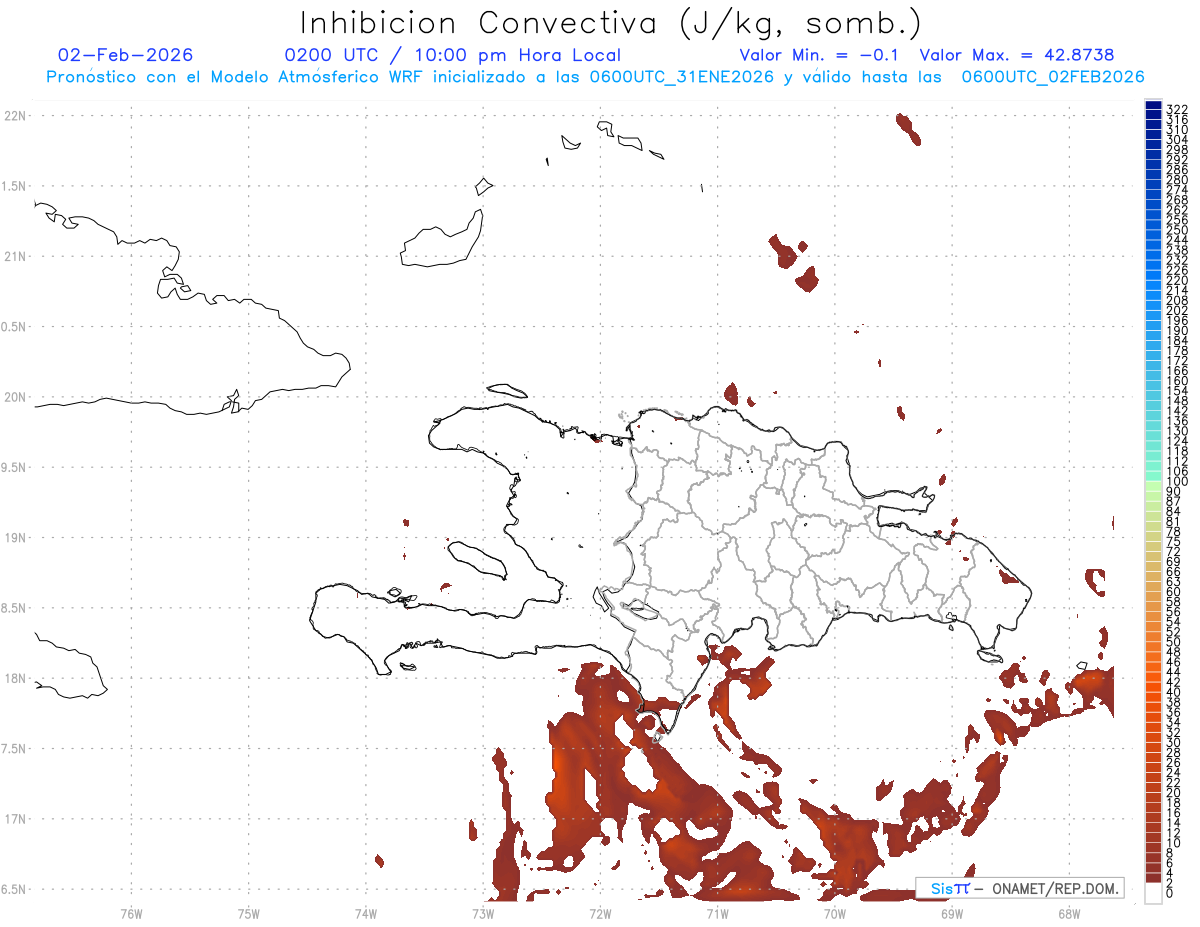Click the "6.5N" latitude label
This screenshot has height=927, width=1200.
pyautogui.click(x=15, y=889)
